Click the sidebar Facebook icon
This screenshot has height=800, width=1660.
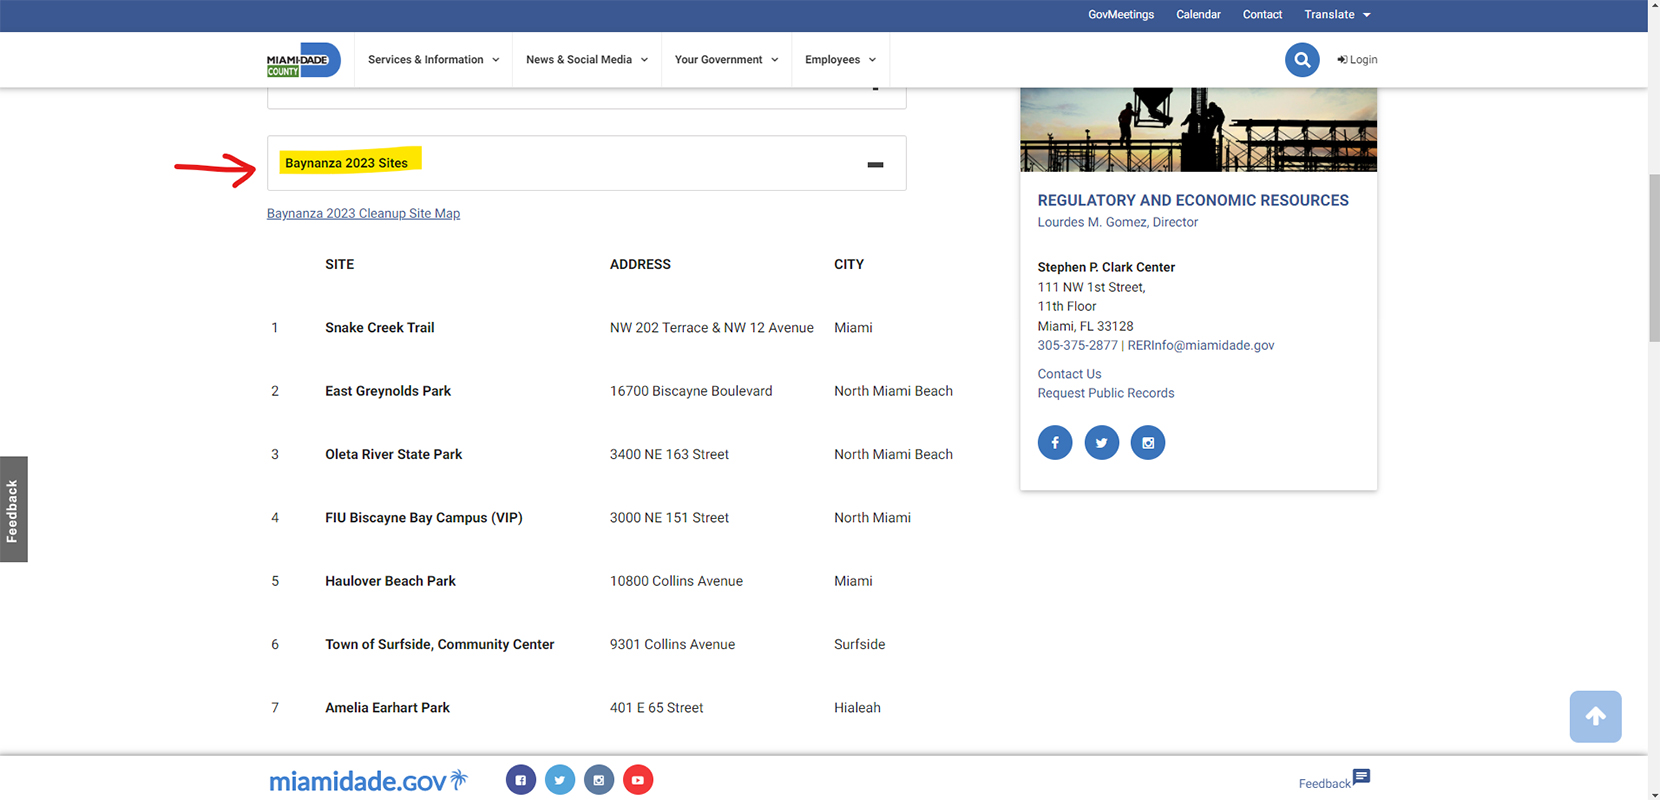[x=1054, y=443]
